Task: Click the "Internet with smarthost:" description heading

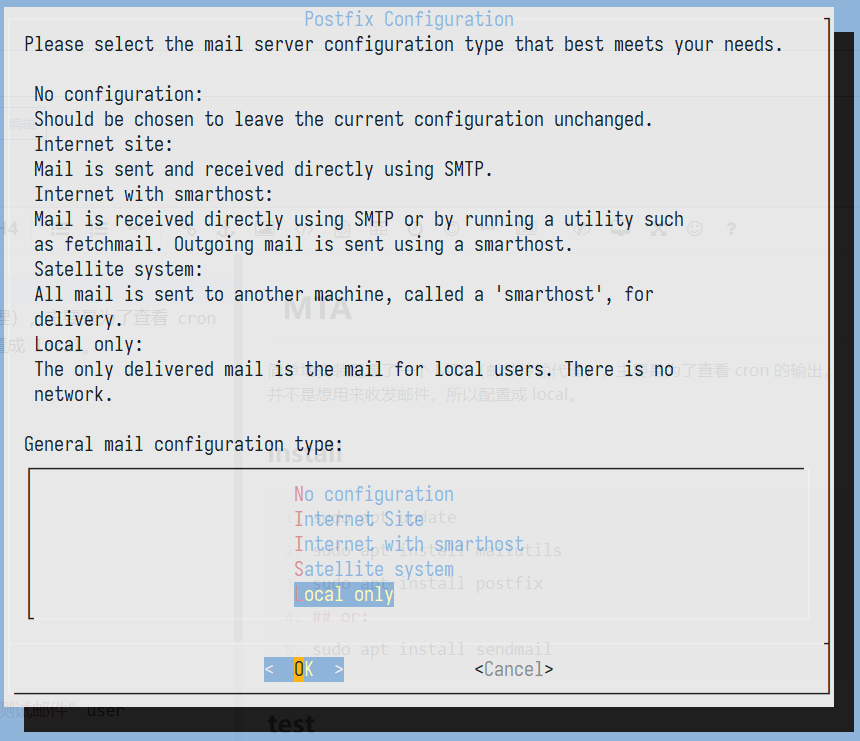Action: [153, 194]
